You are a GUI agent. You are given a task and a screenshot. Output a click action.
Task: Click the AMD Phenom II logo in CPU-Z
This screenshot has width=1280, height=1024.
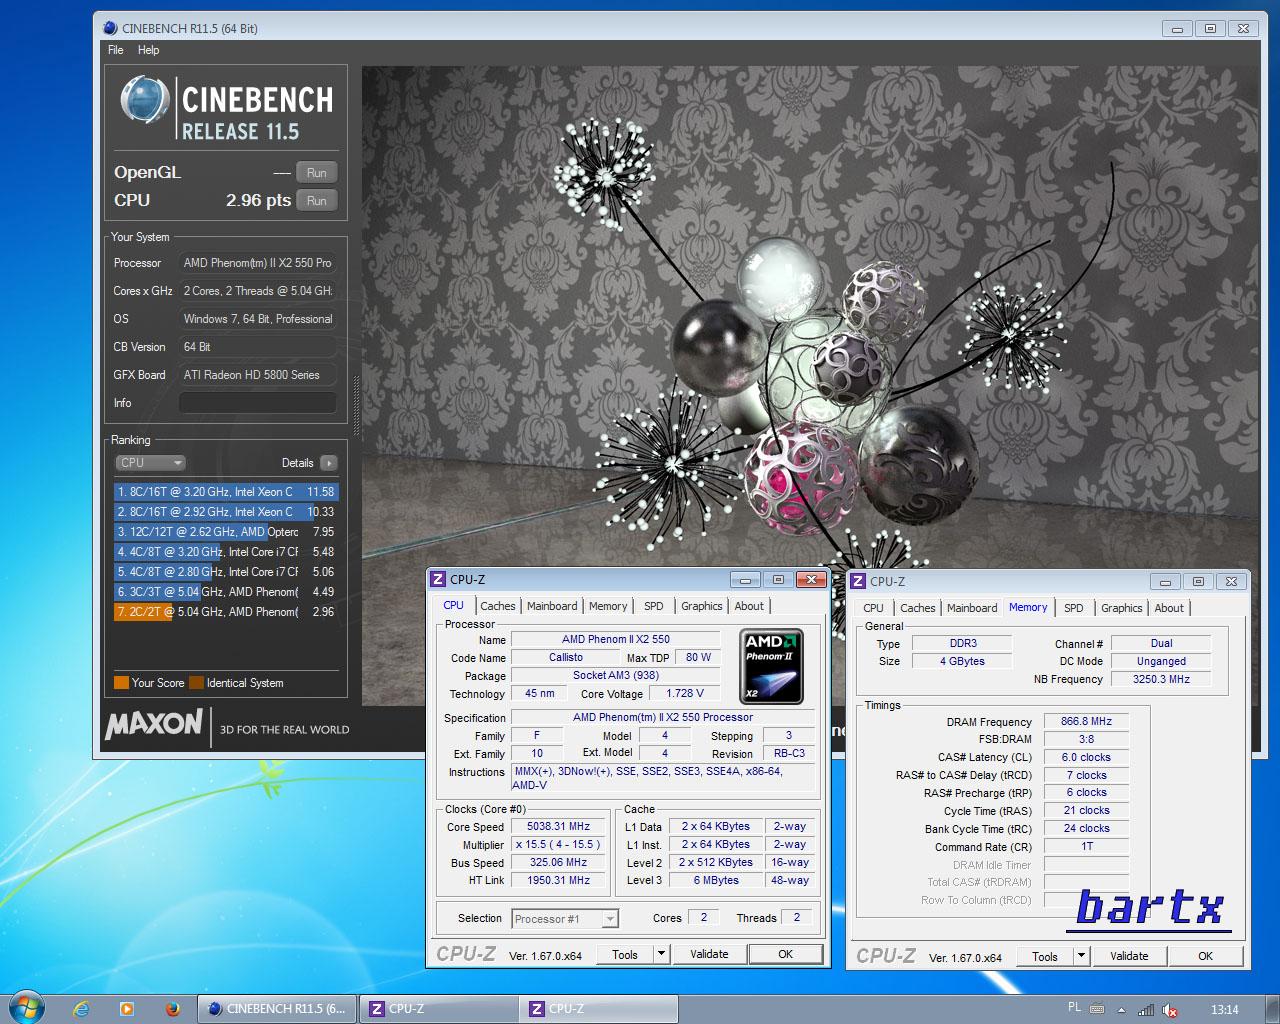[x=771, y=666]
